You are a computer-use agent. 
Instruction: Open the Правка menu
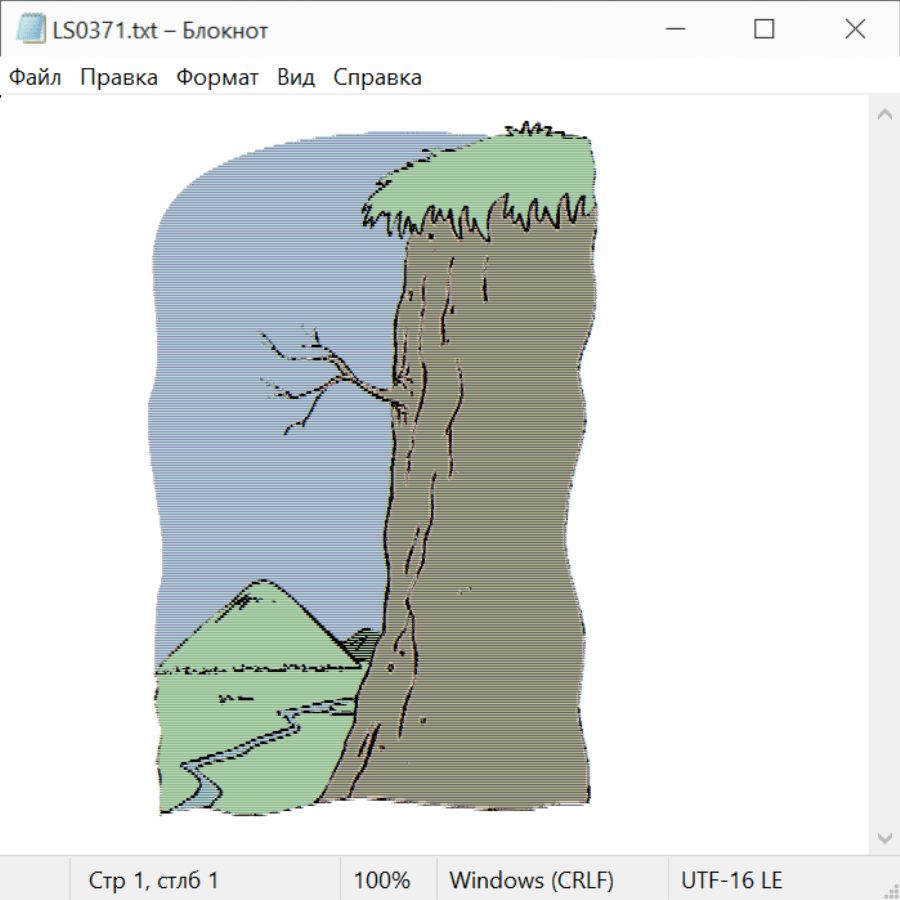[119, 78]
